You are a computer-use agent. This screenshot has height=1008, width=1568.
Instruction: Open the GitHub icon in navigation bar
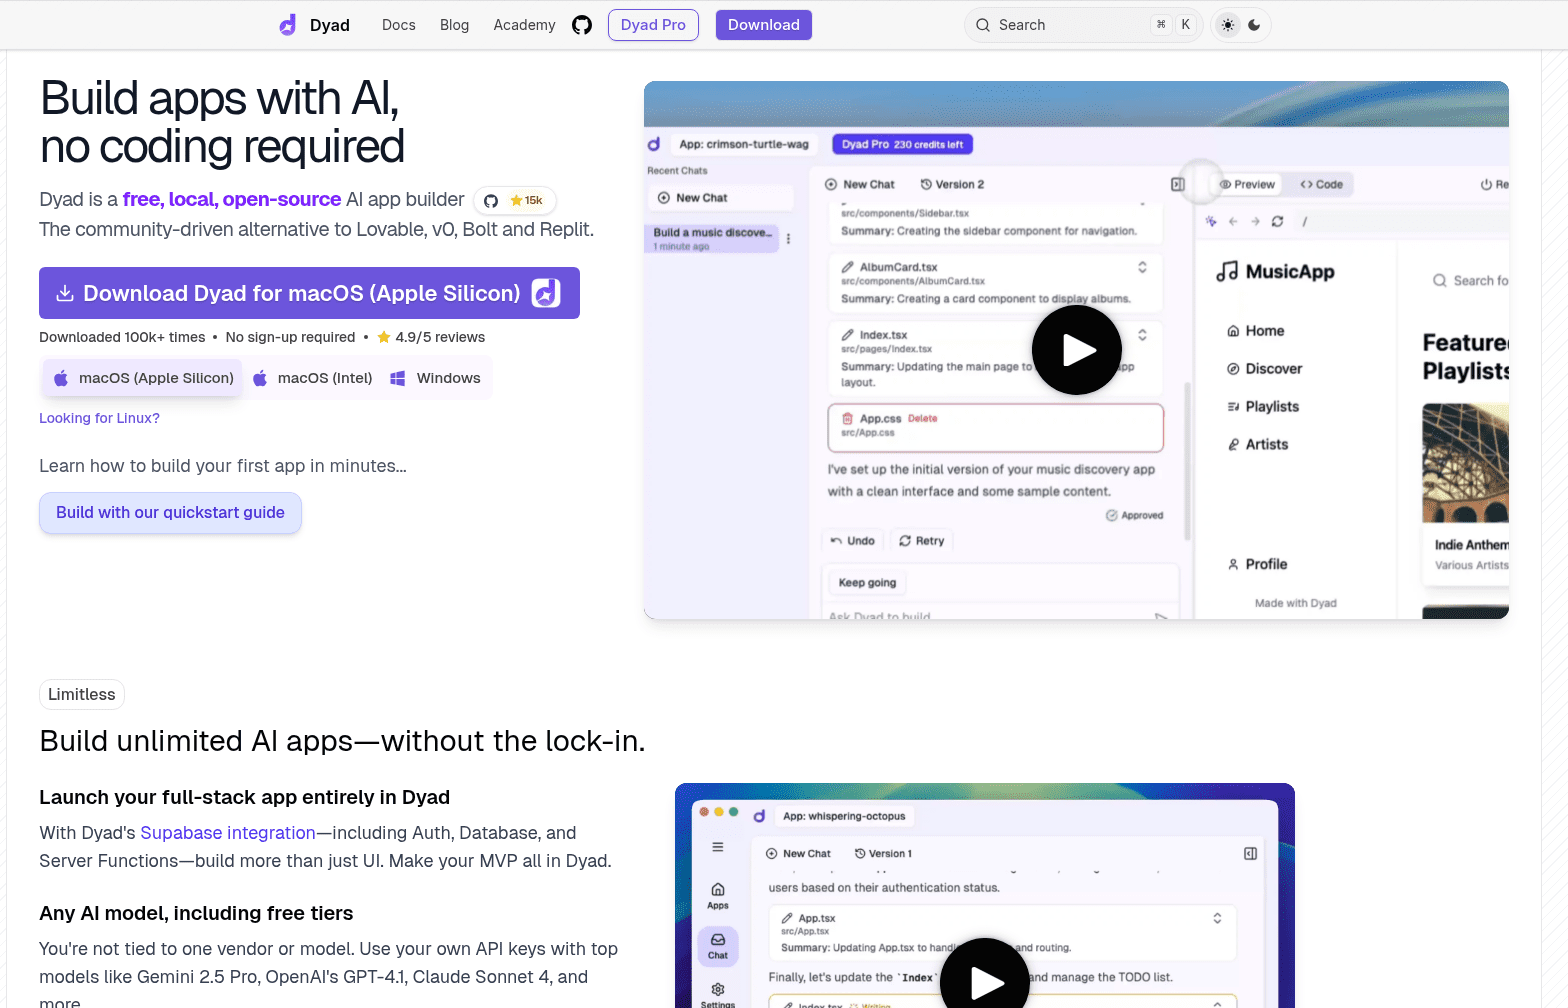[582, 25]
